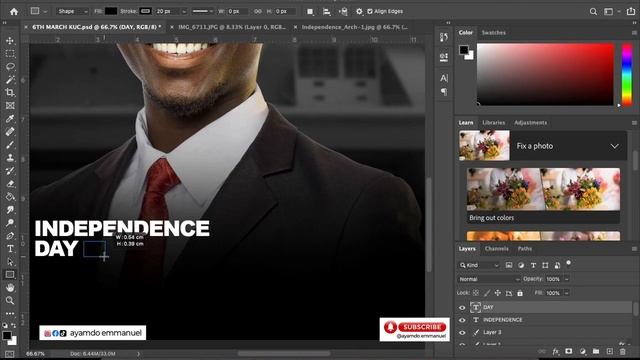
Task: Create a new layer
Action: click(x=609, y=351)
